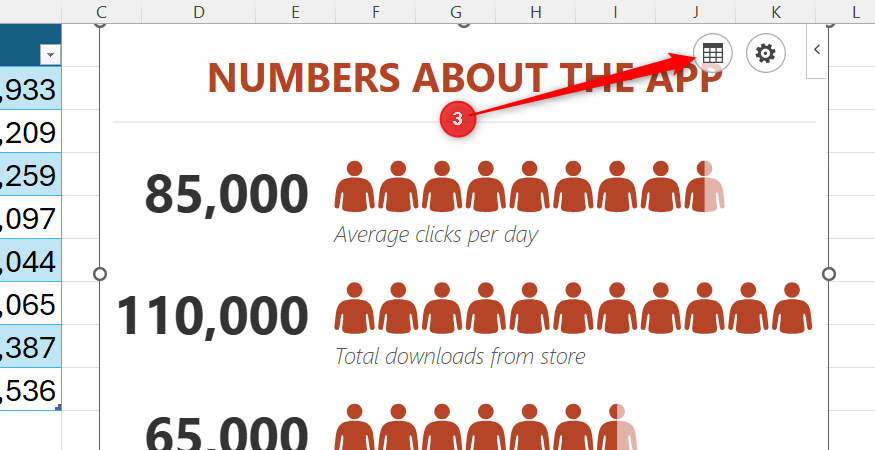Select the cell ending in ,933
This screenshot has width=875, height=450.
(31, 88)
